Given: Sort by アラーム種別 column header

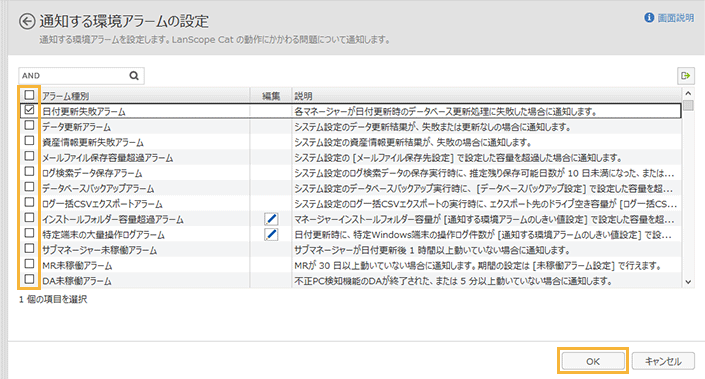Looking at the screenshot, I should click(66, 96).
